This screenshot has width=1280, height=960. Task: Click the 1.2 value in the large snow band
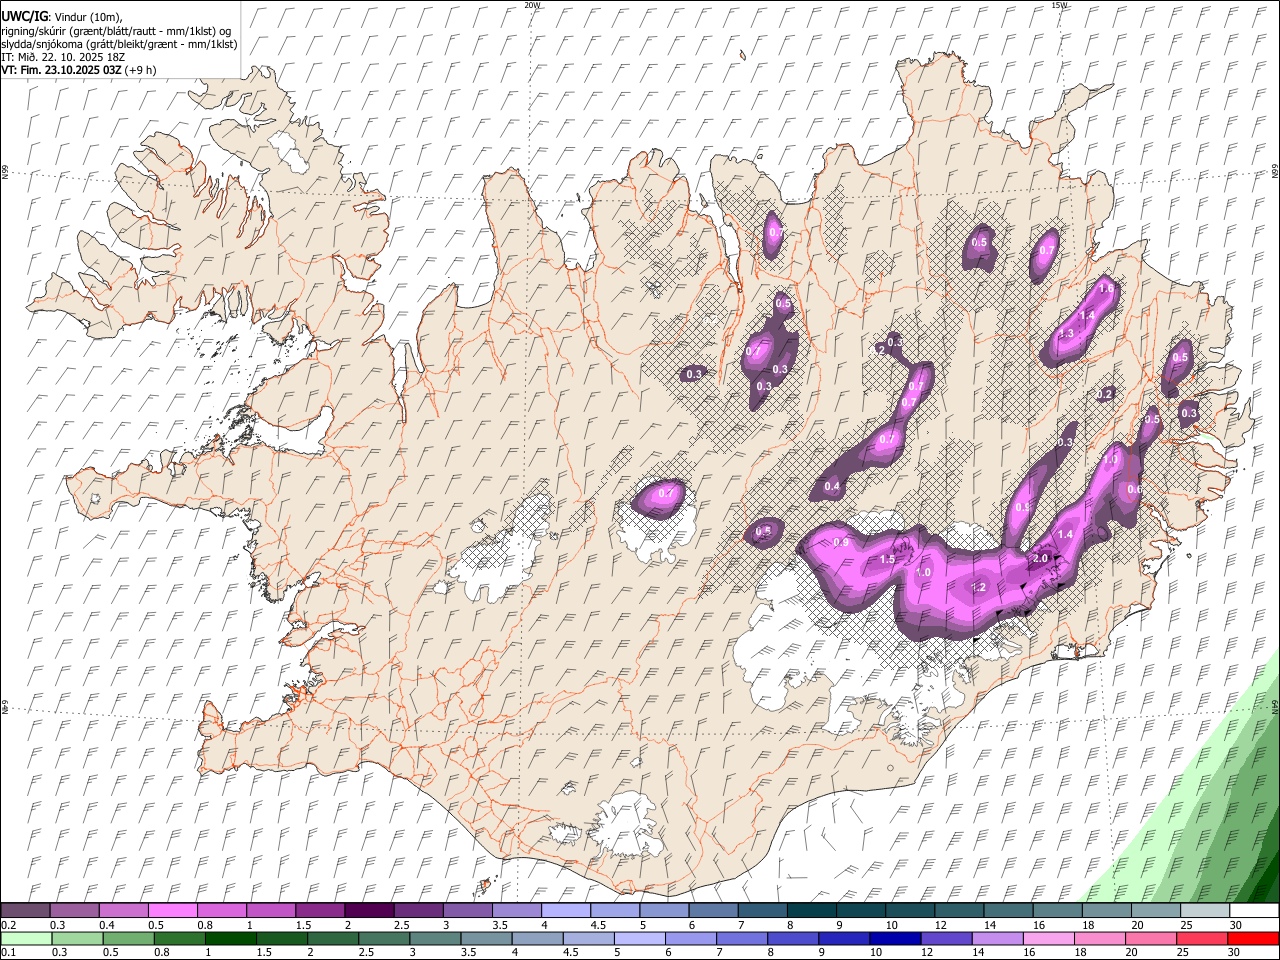[x=979, y=588]
